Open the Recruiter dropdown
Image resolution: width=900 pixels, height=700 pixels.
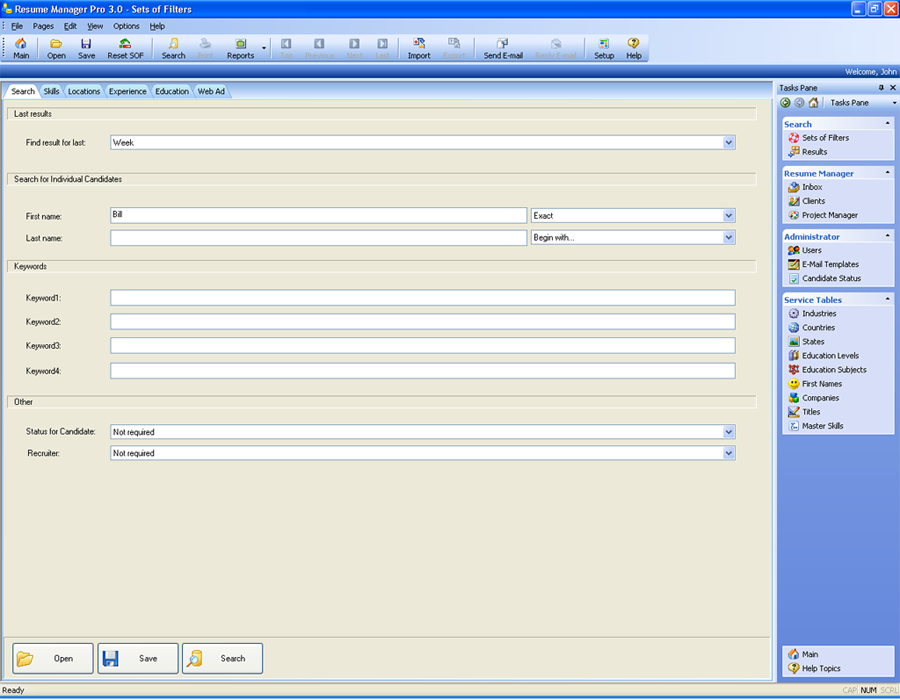click(728, 453)
